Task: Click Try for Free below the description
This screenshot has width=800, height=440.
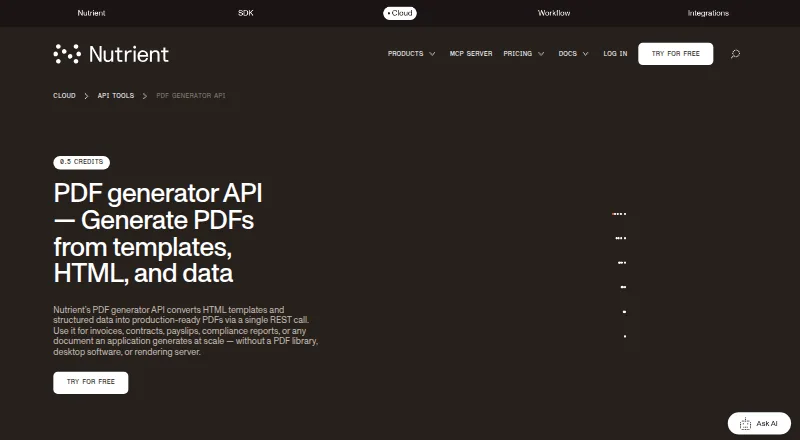Action: click(91, 382)
